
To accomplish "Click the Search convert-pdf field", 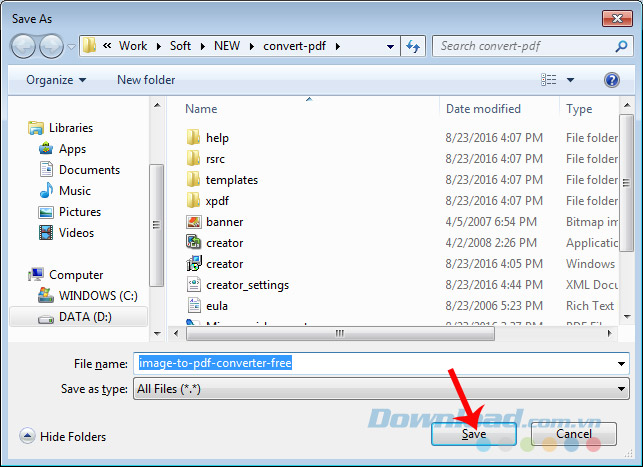I will click(530, 46).
